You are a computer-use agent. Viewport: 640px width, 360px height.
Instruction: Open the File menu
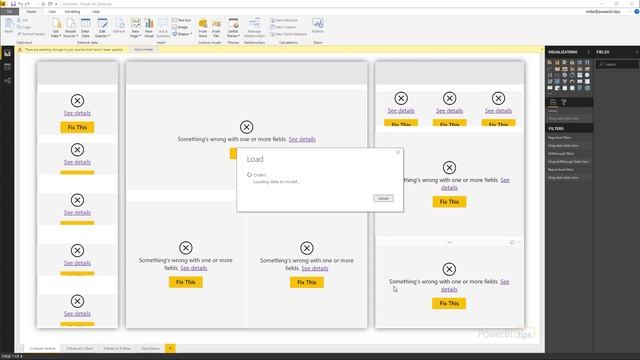[9, 12]
